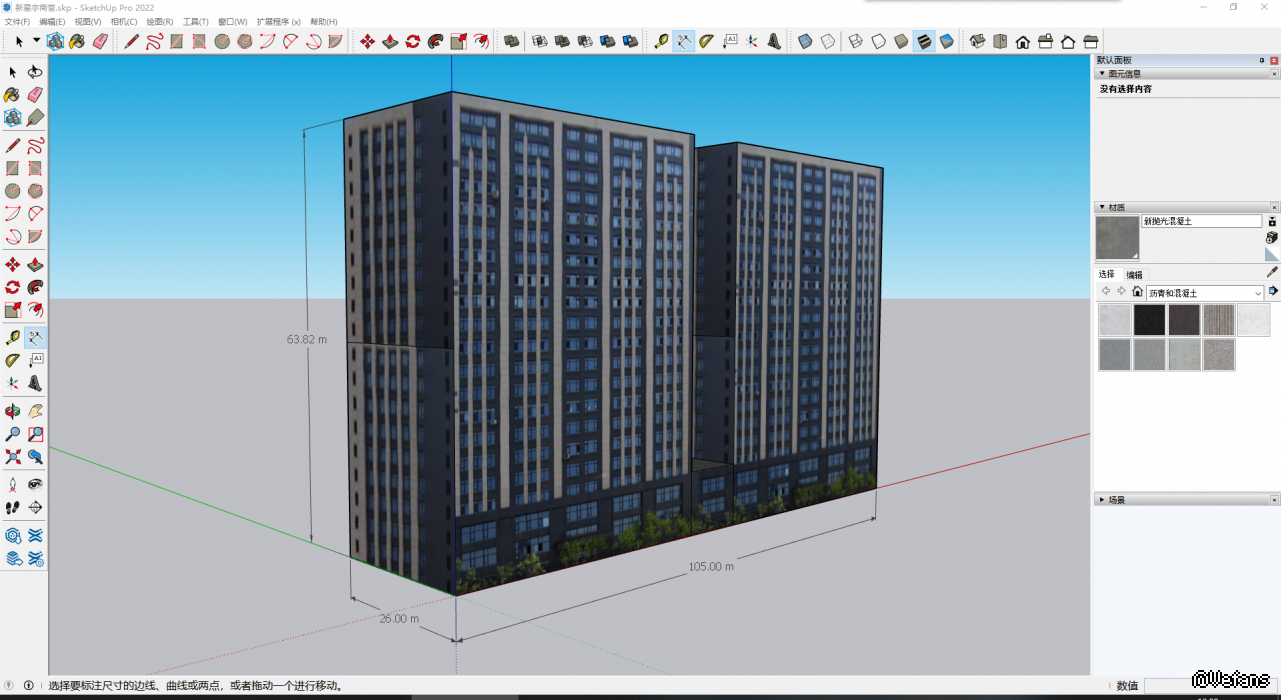Click the Zoom Extents tool in left toolbar
1281x700 pixels.
(x=13, y=457)
